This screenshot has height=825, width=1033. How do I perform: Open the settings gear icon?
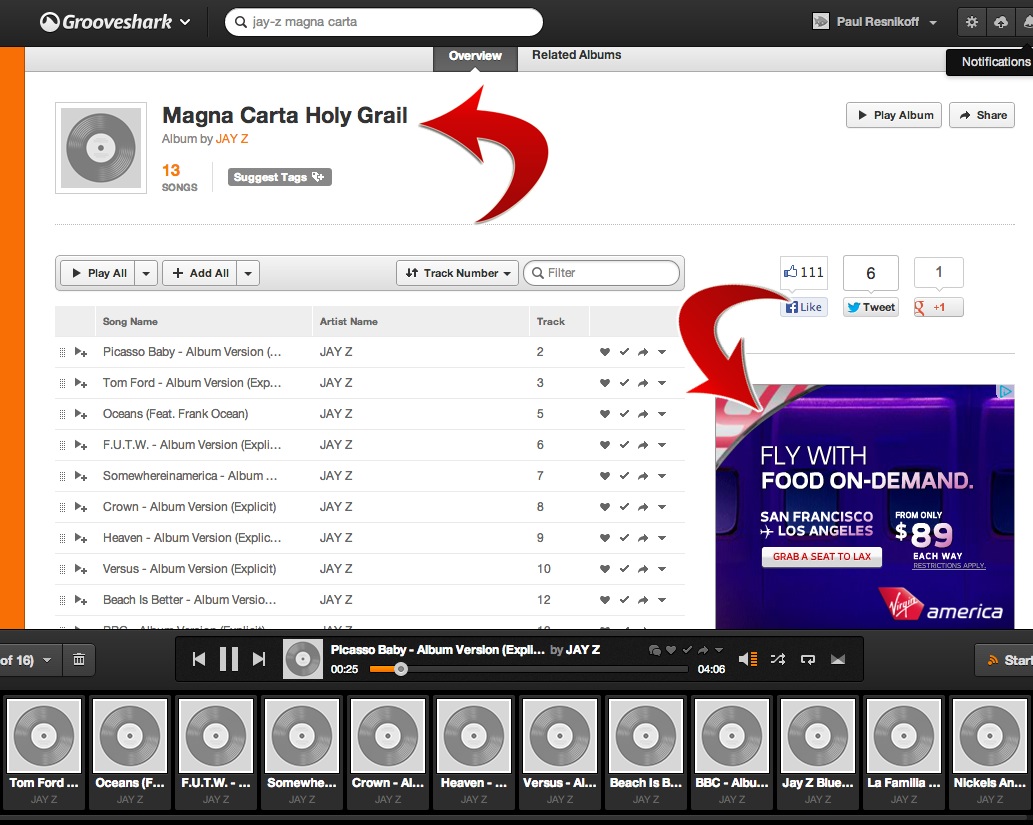tap(971, 22)
